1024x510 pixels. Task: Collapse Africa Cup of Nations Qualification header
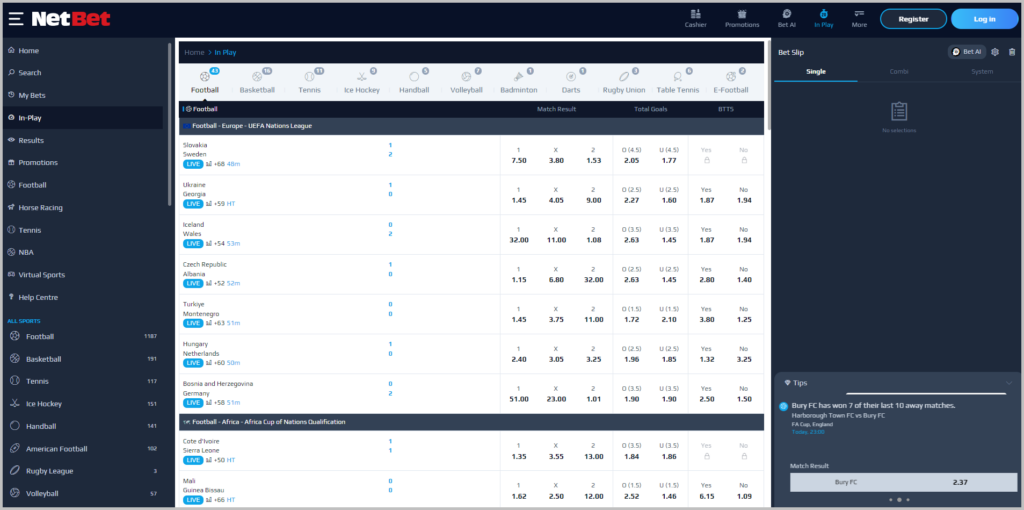click(471, 422)
